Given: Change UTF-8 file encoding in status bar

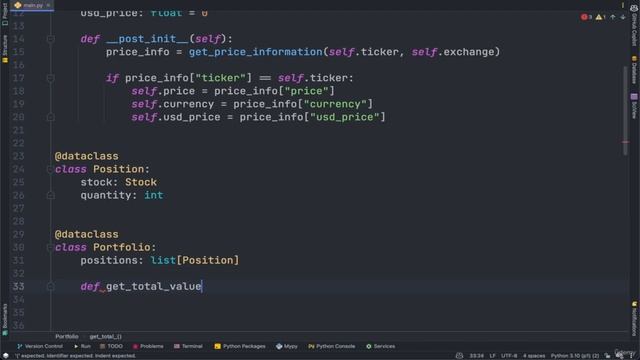Looking at the screenshot, I should (509, 356).
